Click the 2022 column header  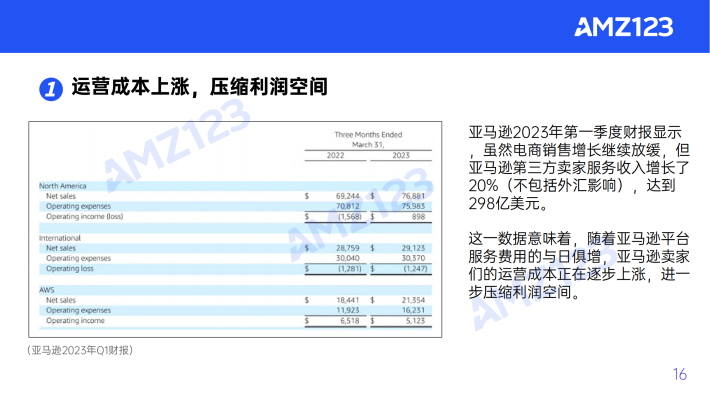pyautogui.click(x=336, y=155)
